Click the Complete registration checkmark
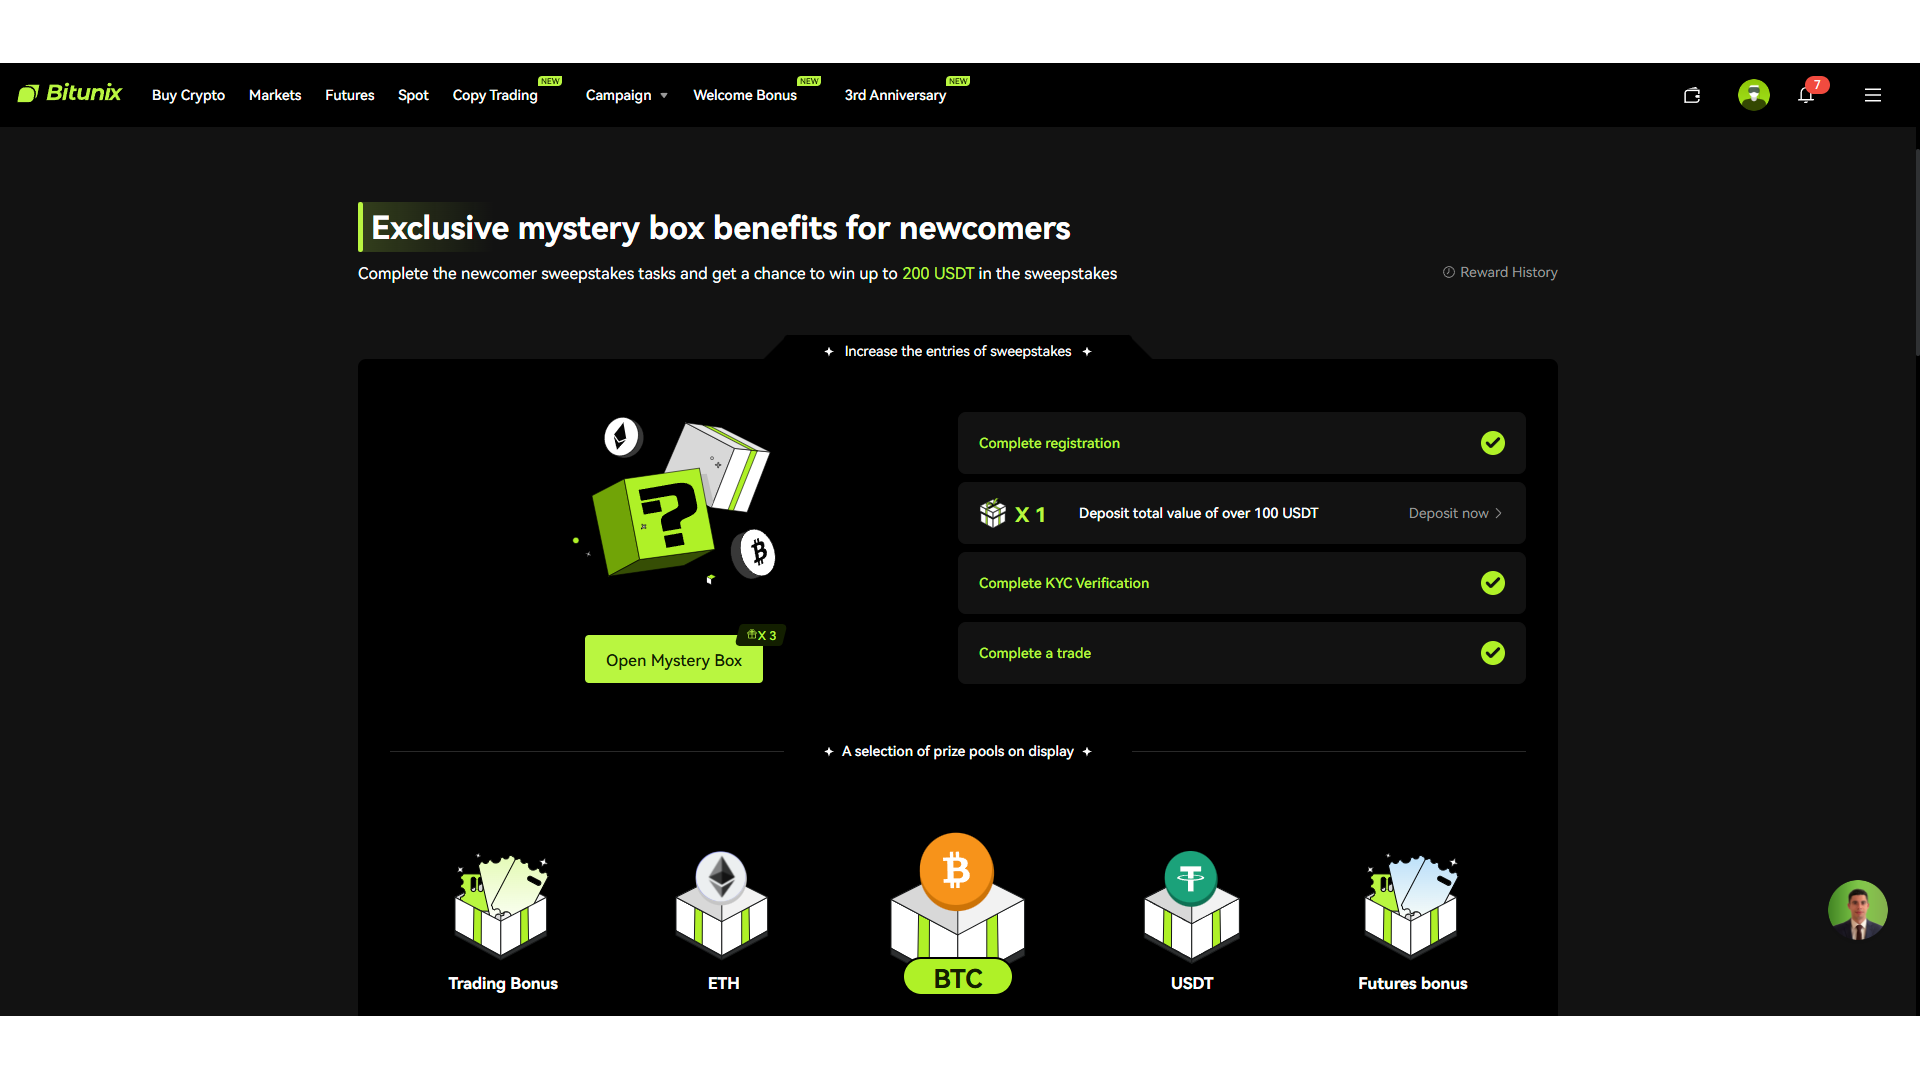Screen dimensions: 1920x1080 click(1493, 443)
